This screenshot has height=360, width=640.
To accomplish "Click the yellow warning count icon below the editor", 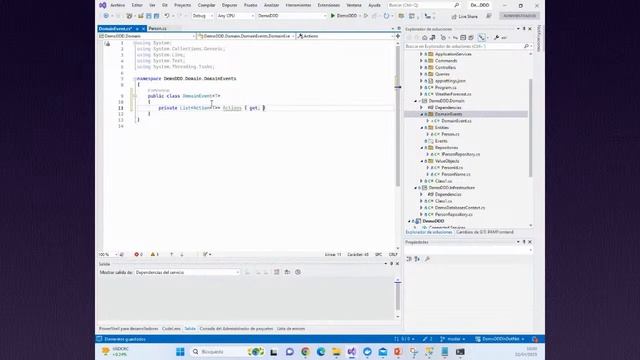I will tap(154, 254).
